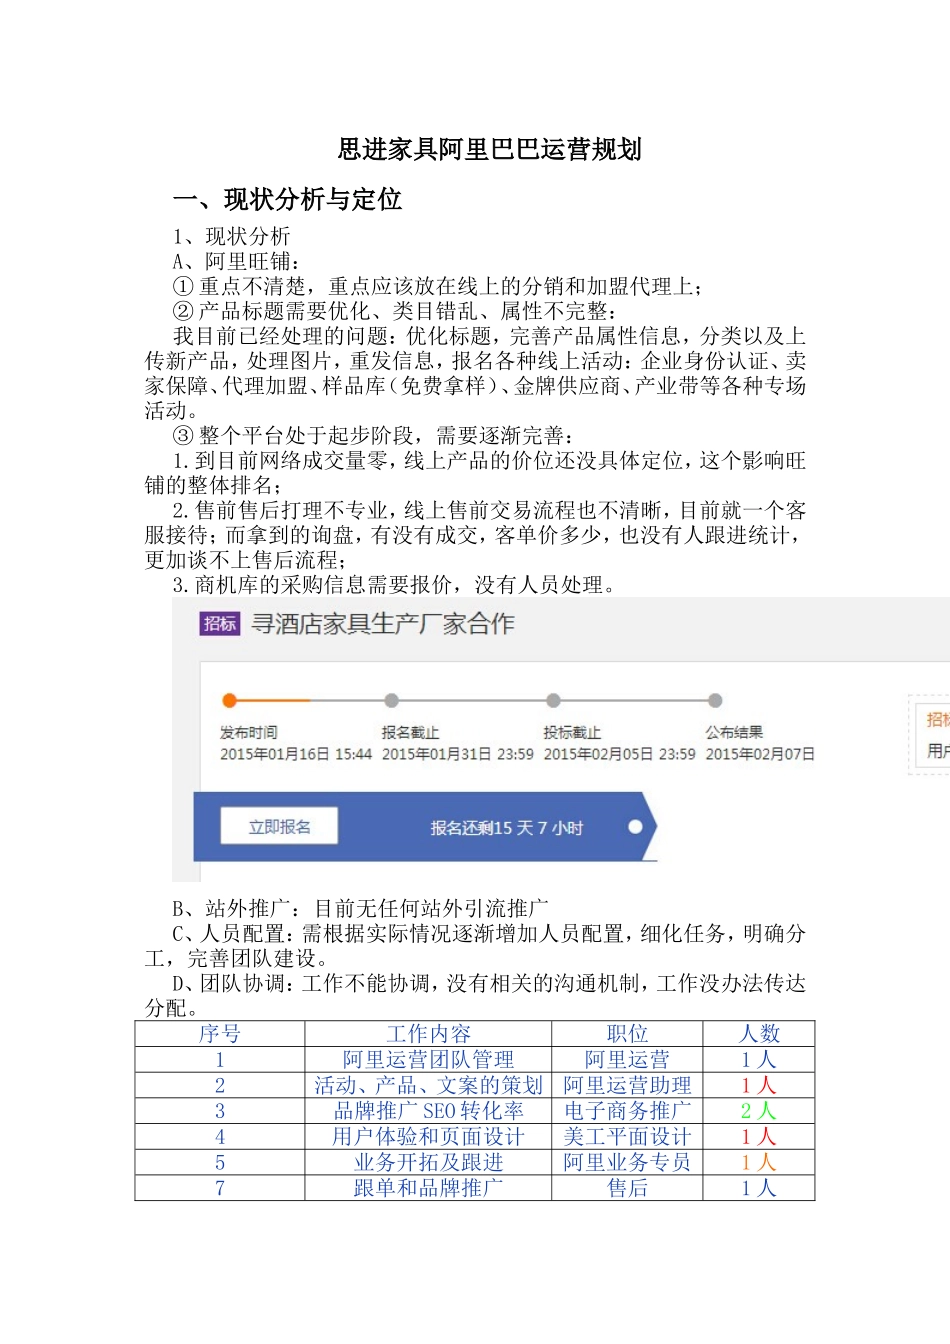Click the 投标截止 label
Viewport: 950px width, 1344px height.
pos(573,733)
